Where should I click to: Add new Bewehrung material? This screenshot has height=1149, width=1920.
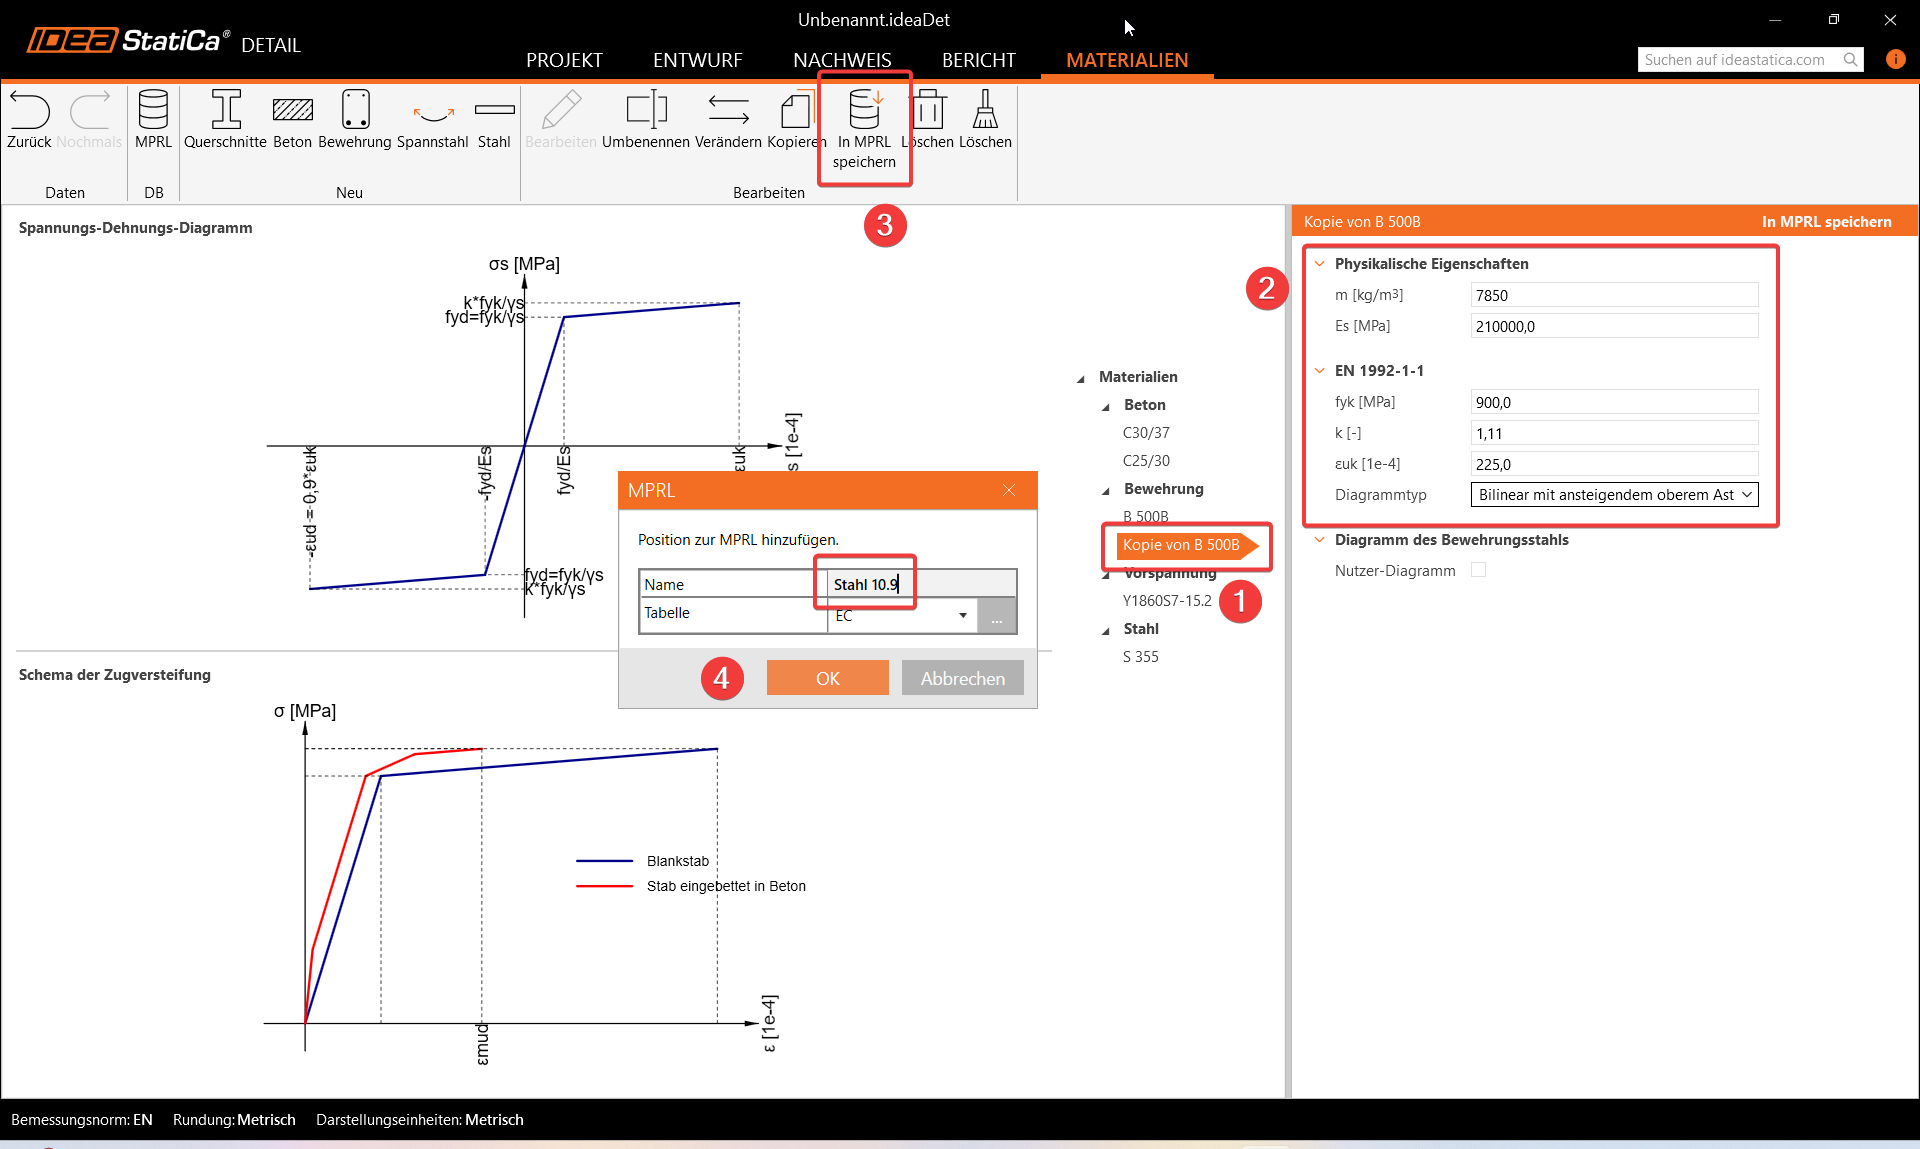[x=355, y=110]
